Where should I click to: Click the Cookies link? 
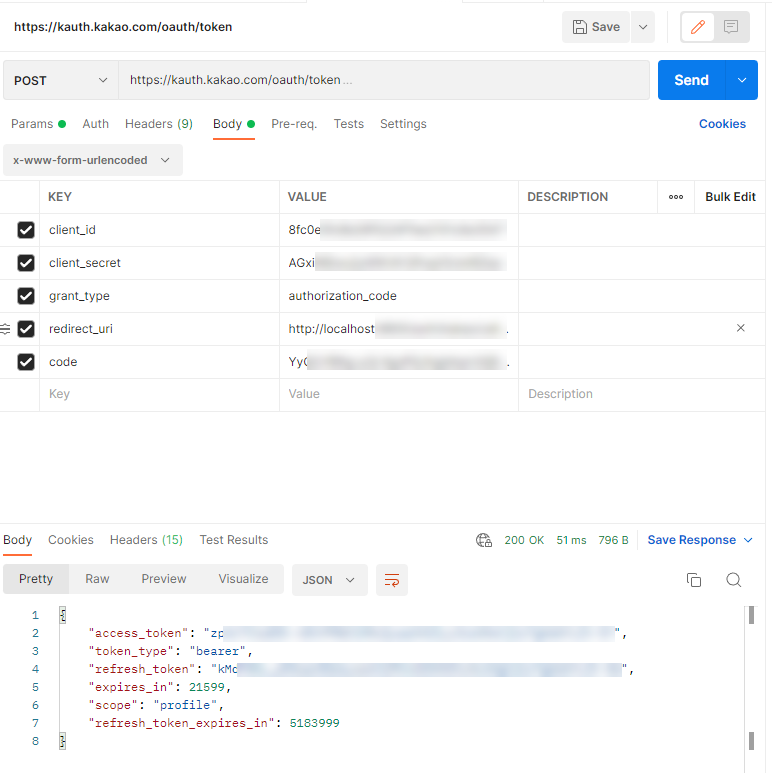coord(722,124)
